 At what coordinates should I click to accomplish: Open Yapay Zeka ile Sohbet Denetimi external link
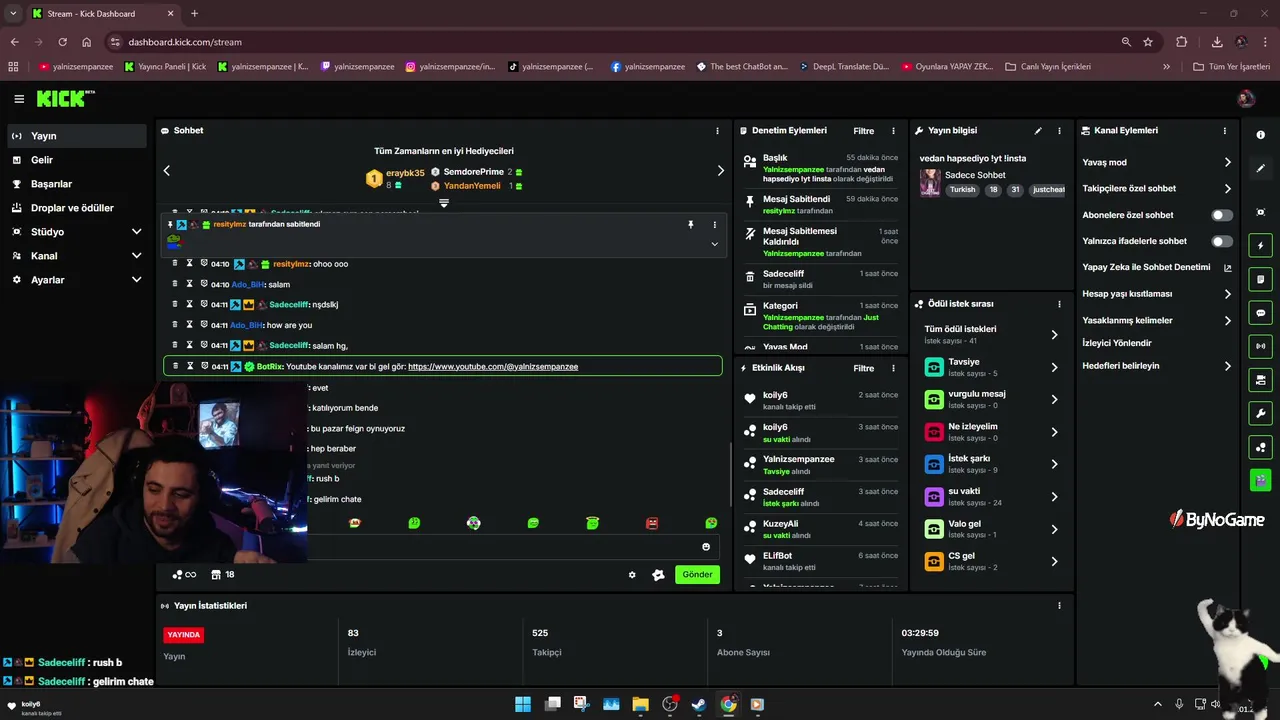pos(1228,268)
